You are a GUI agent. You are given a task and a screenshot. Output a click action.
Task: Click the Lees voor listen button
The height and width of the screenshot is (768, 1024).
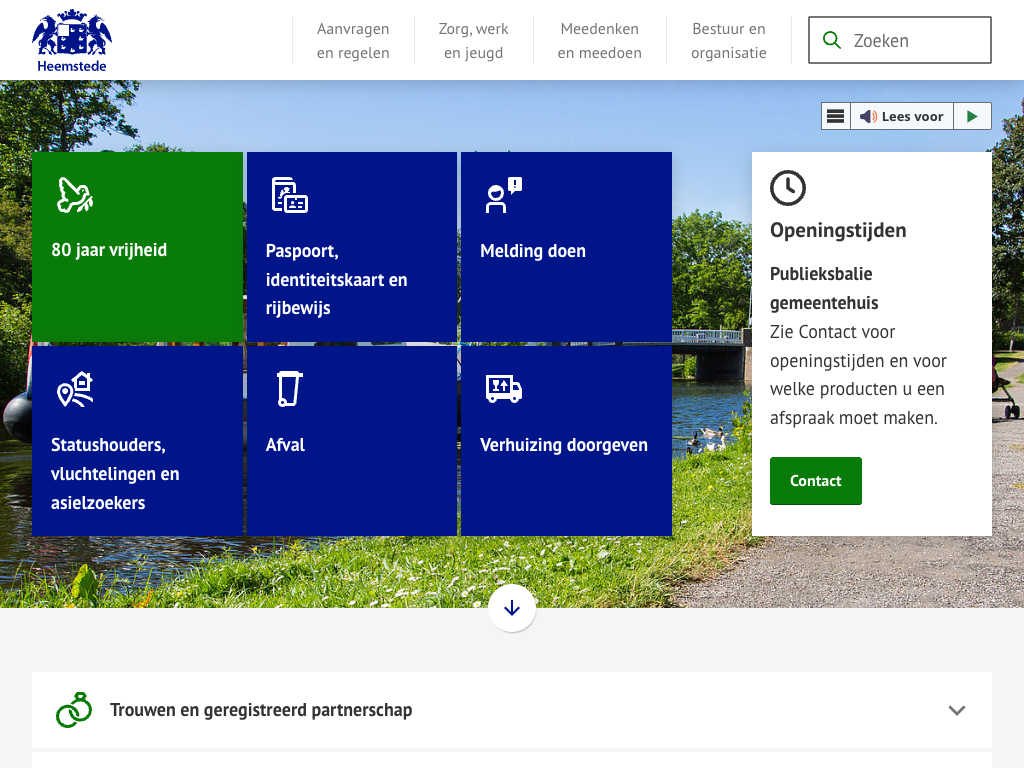(902, 116)
